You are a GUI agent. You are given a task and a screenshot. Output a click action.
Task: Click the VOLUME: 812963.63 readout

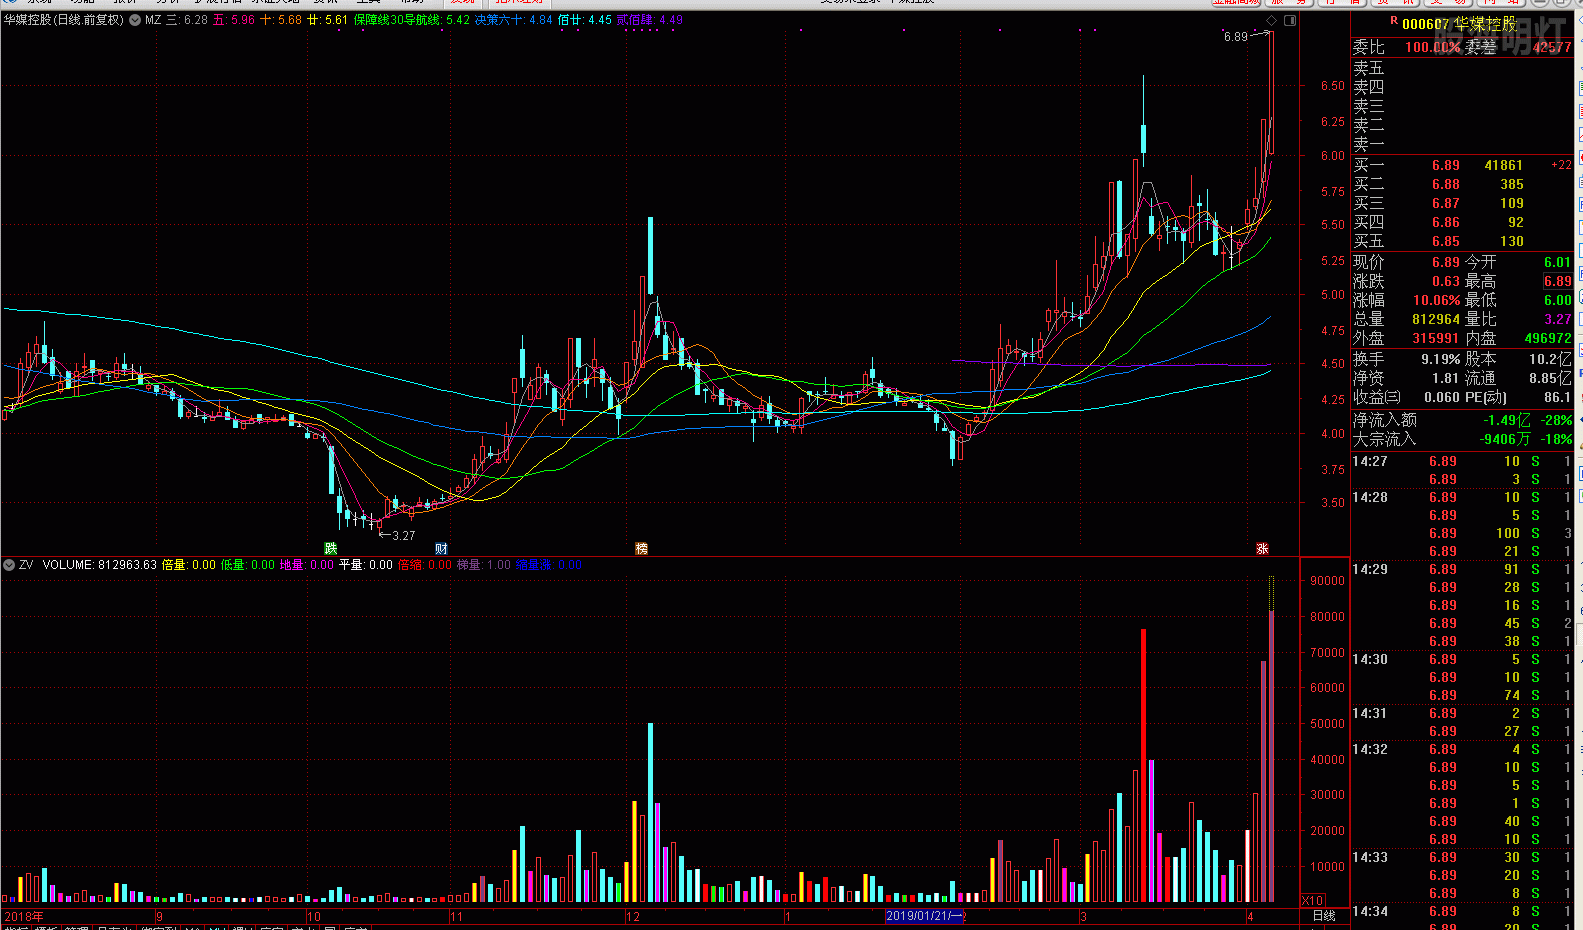(x=100, y=565)
